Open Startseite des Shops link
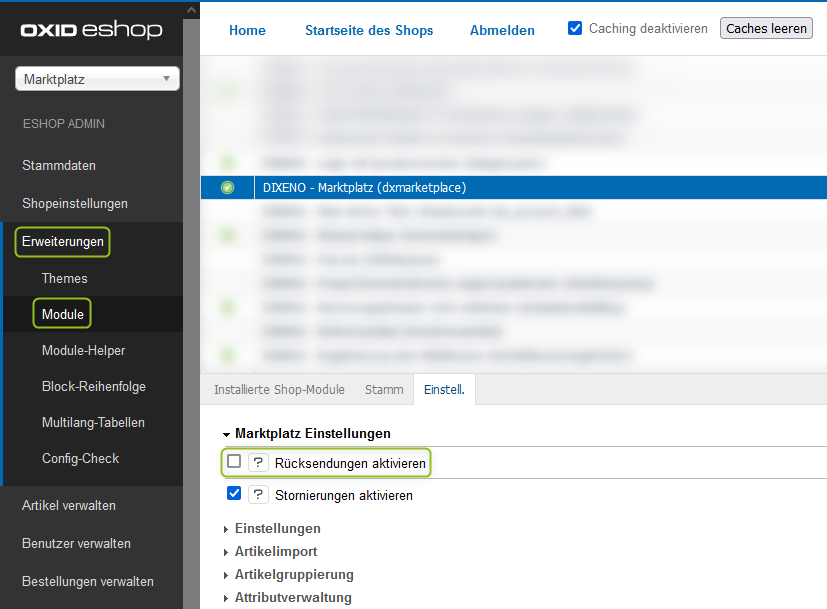Image resolution: width=827 pixels, height=609 pixels. [x=369, y=30]
